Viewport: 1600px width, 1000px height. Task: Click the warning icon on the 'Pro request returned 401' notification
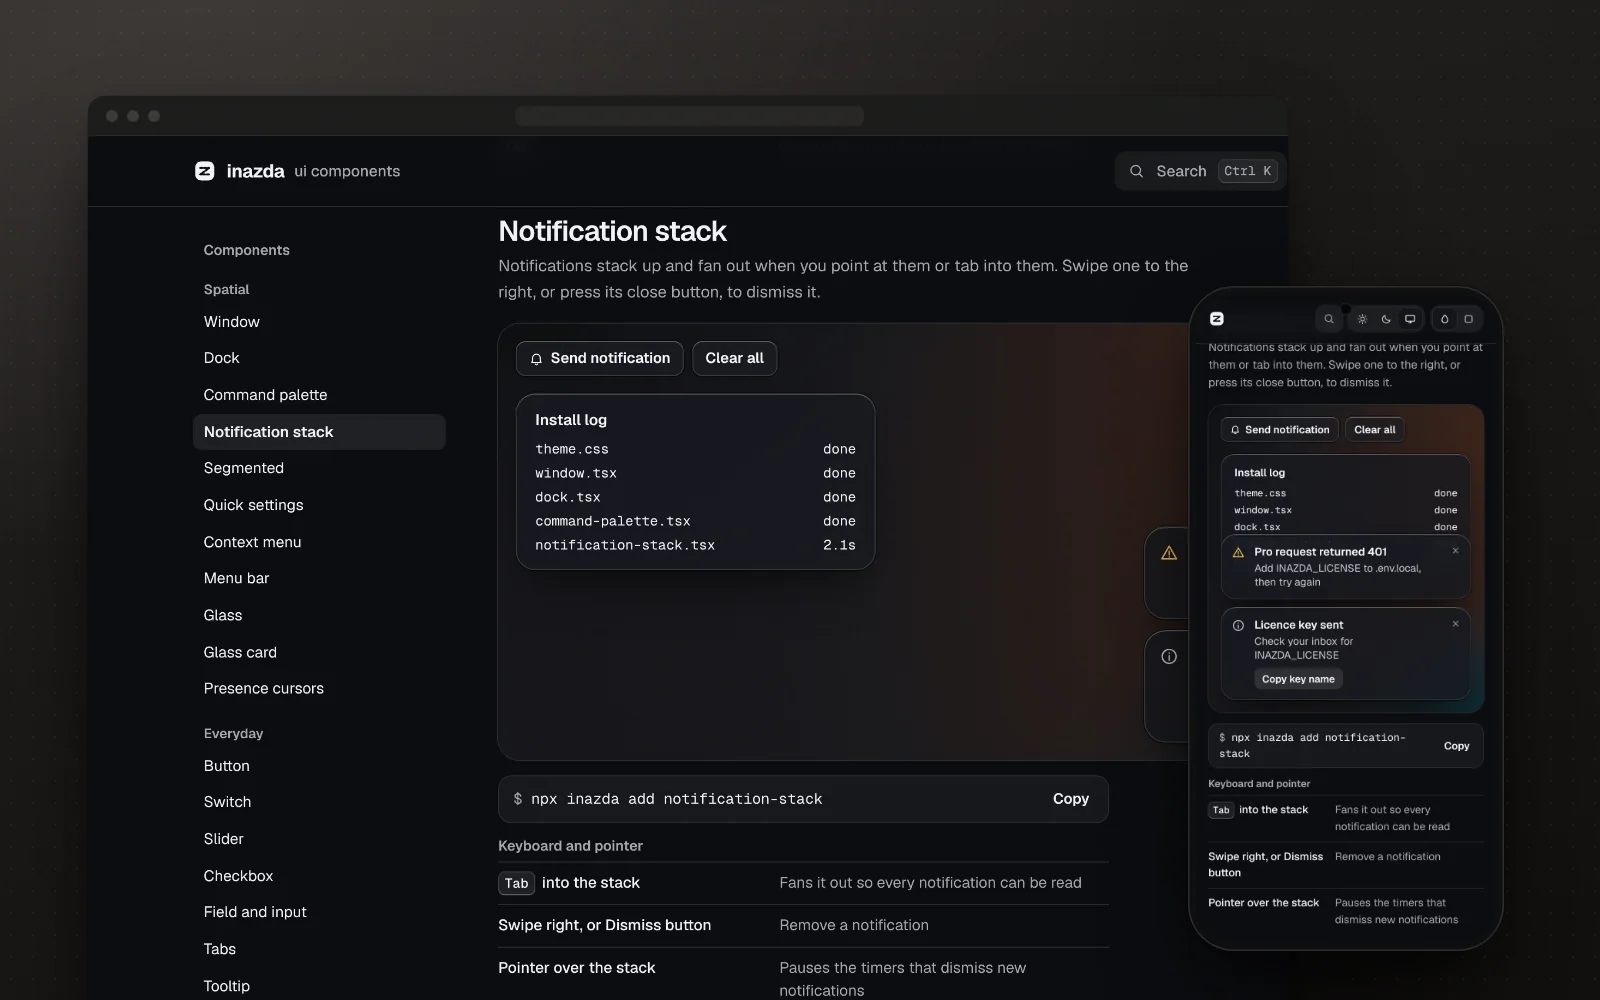1238,552
